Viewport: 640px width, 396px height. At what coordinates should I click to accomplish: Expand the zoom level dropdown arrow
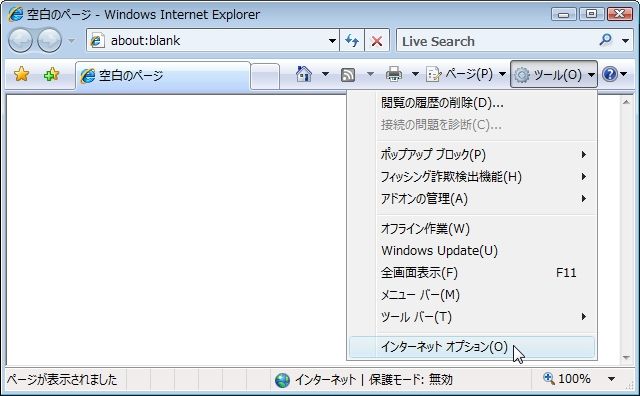(611, 379)
